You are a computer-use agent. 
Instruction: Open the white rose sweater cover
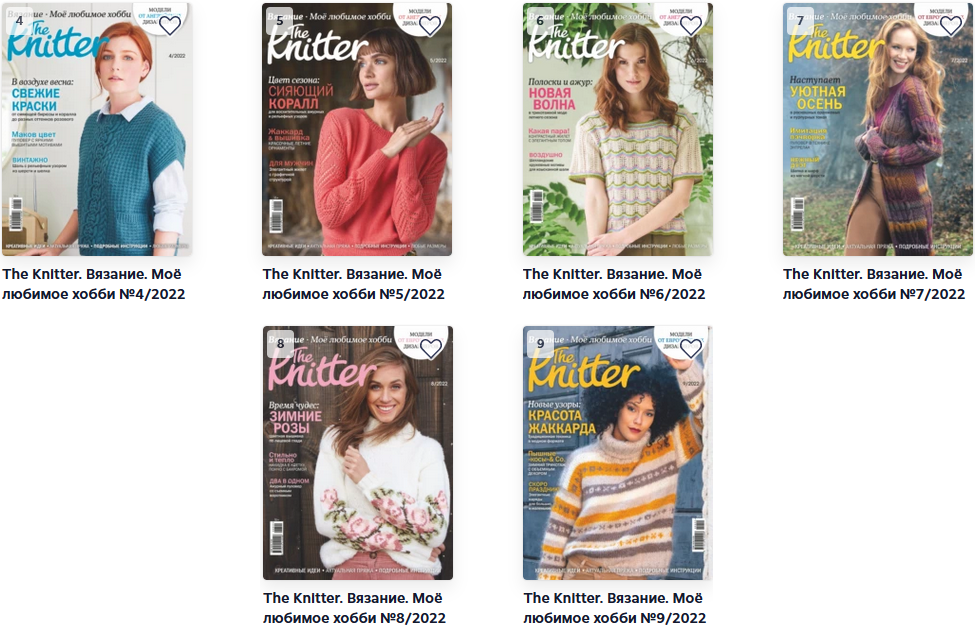358,453
